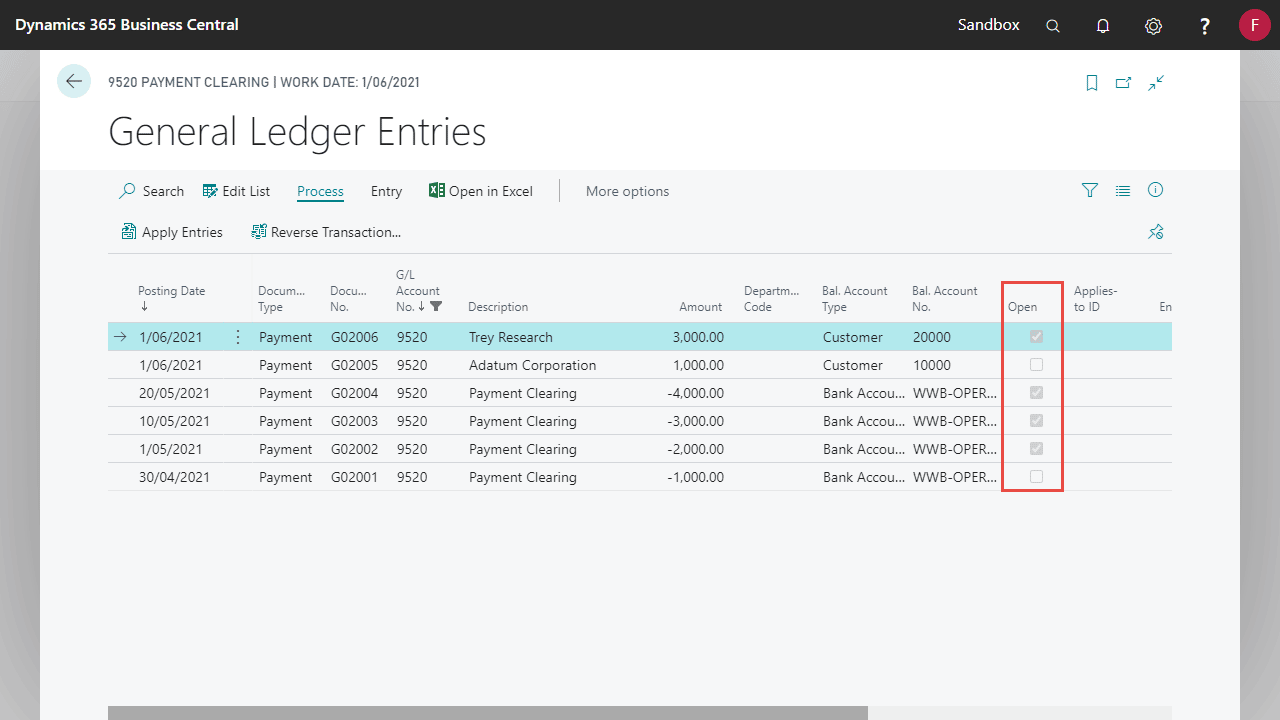Viewport: 1280px width, 720px height.
Task: Open row menu for Trey Research
Action: point(237,337)
